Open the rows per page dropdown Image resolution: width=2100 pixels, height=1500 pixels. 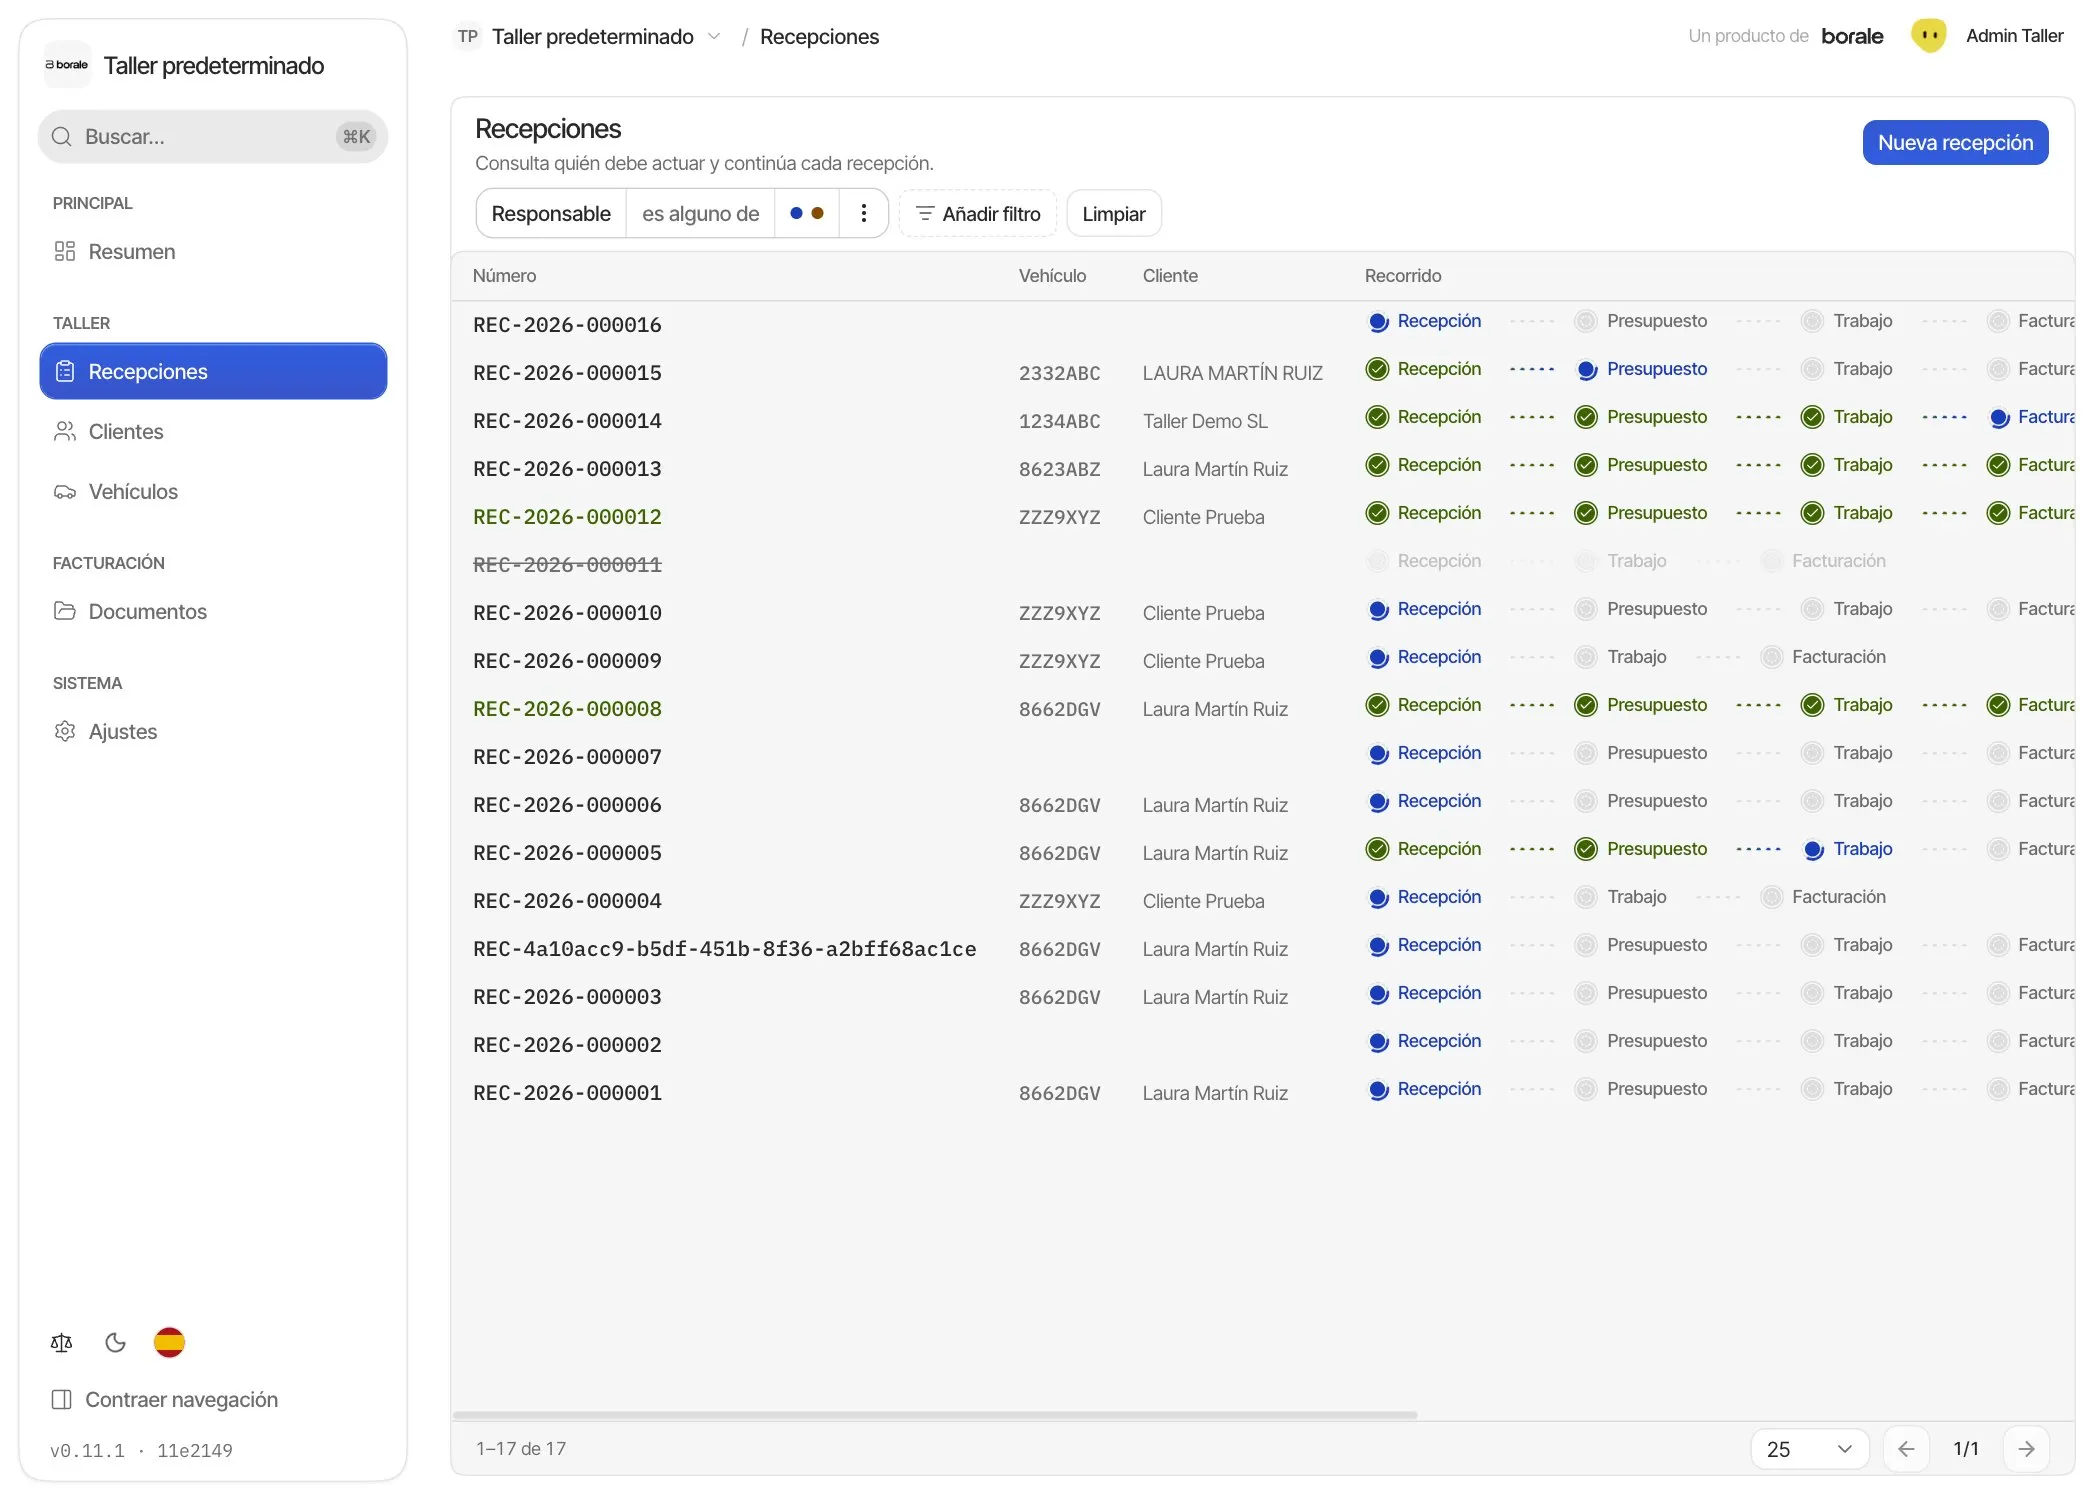click(1810, 1449)
